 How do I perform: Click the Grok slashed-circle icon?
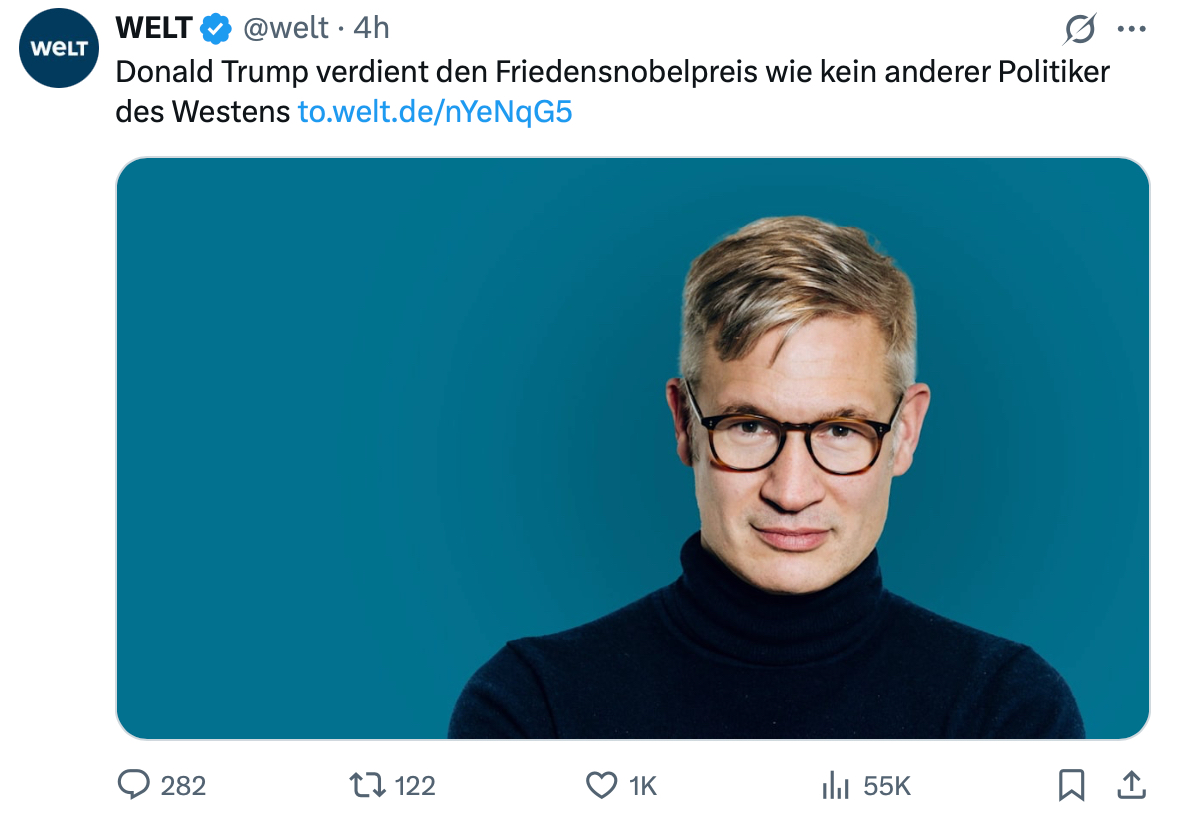click(x=1080, y=29)
